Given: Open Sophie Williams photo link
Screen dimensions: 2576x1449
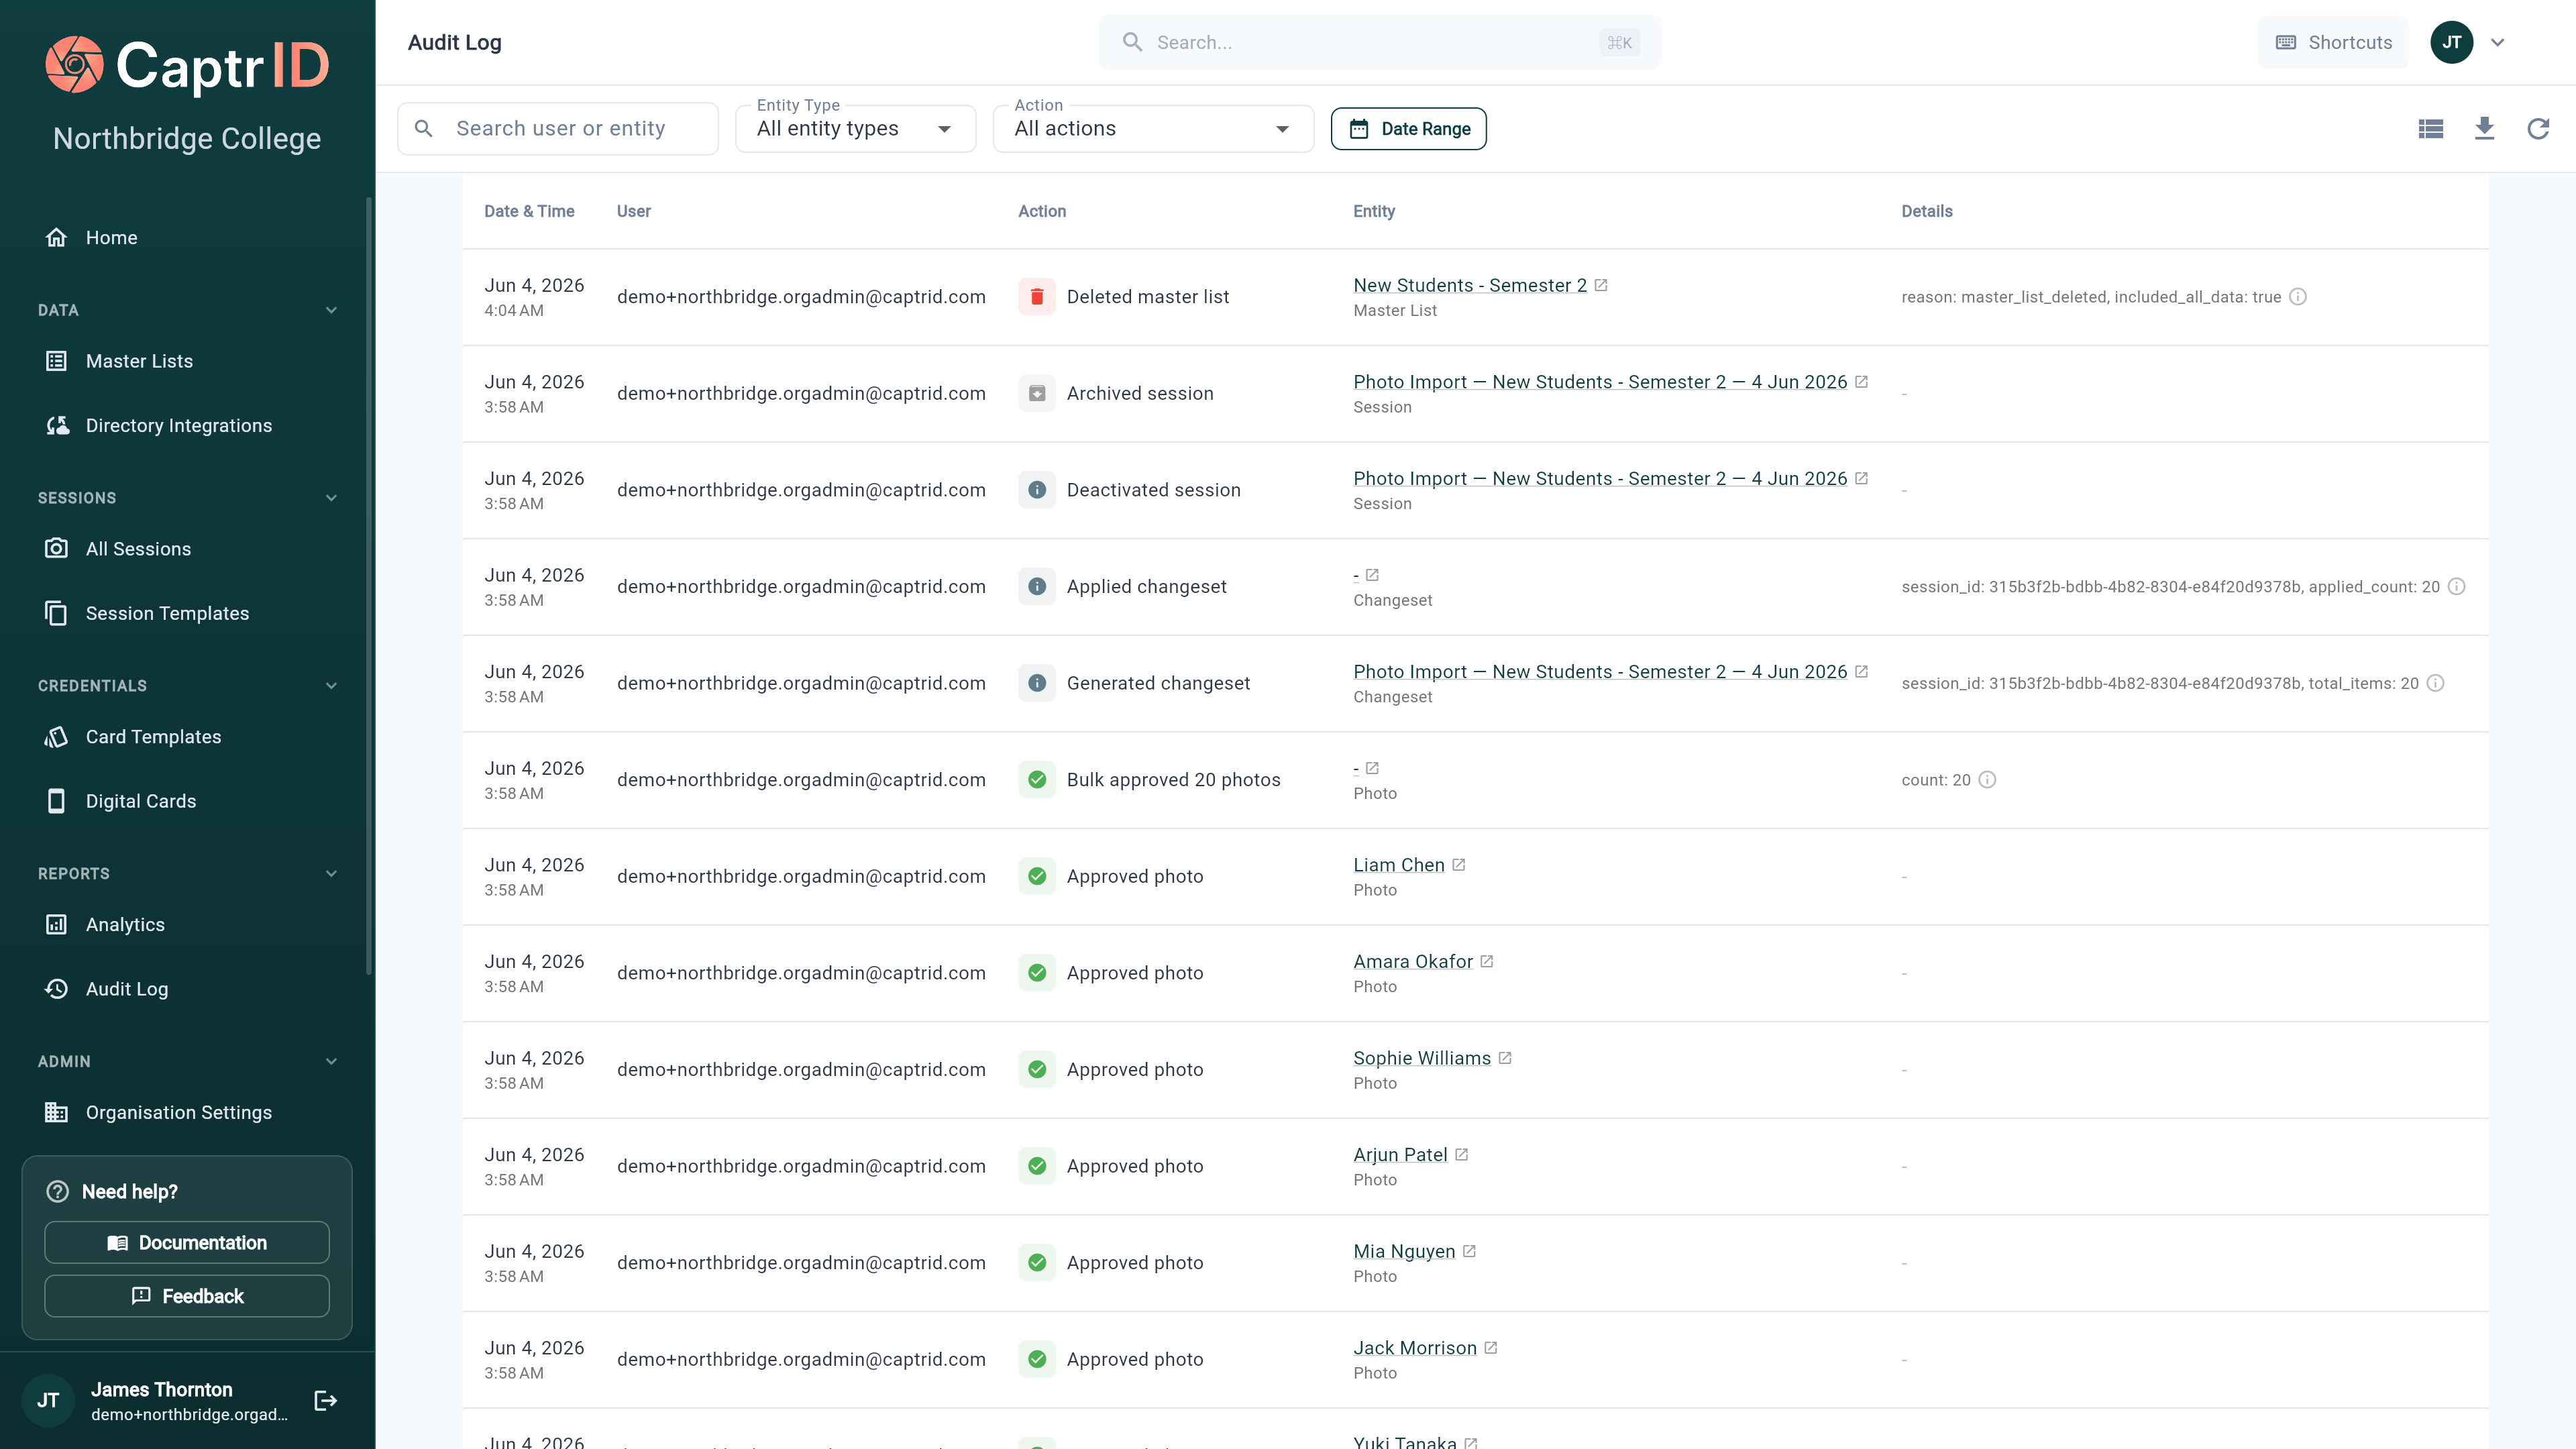Looking at the screenshot, I should tap(1422, 1058).
